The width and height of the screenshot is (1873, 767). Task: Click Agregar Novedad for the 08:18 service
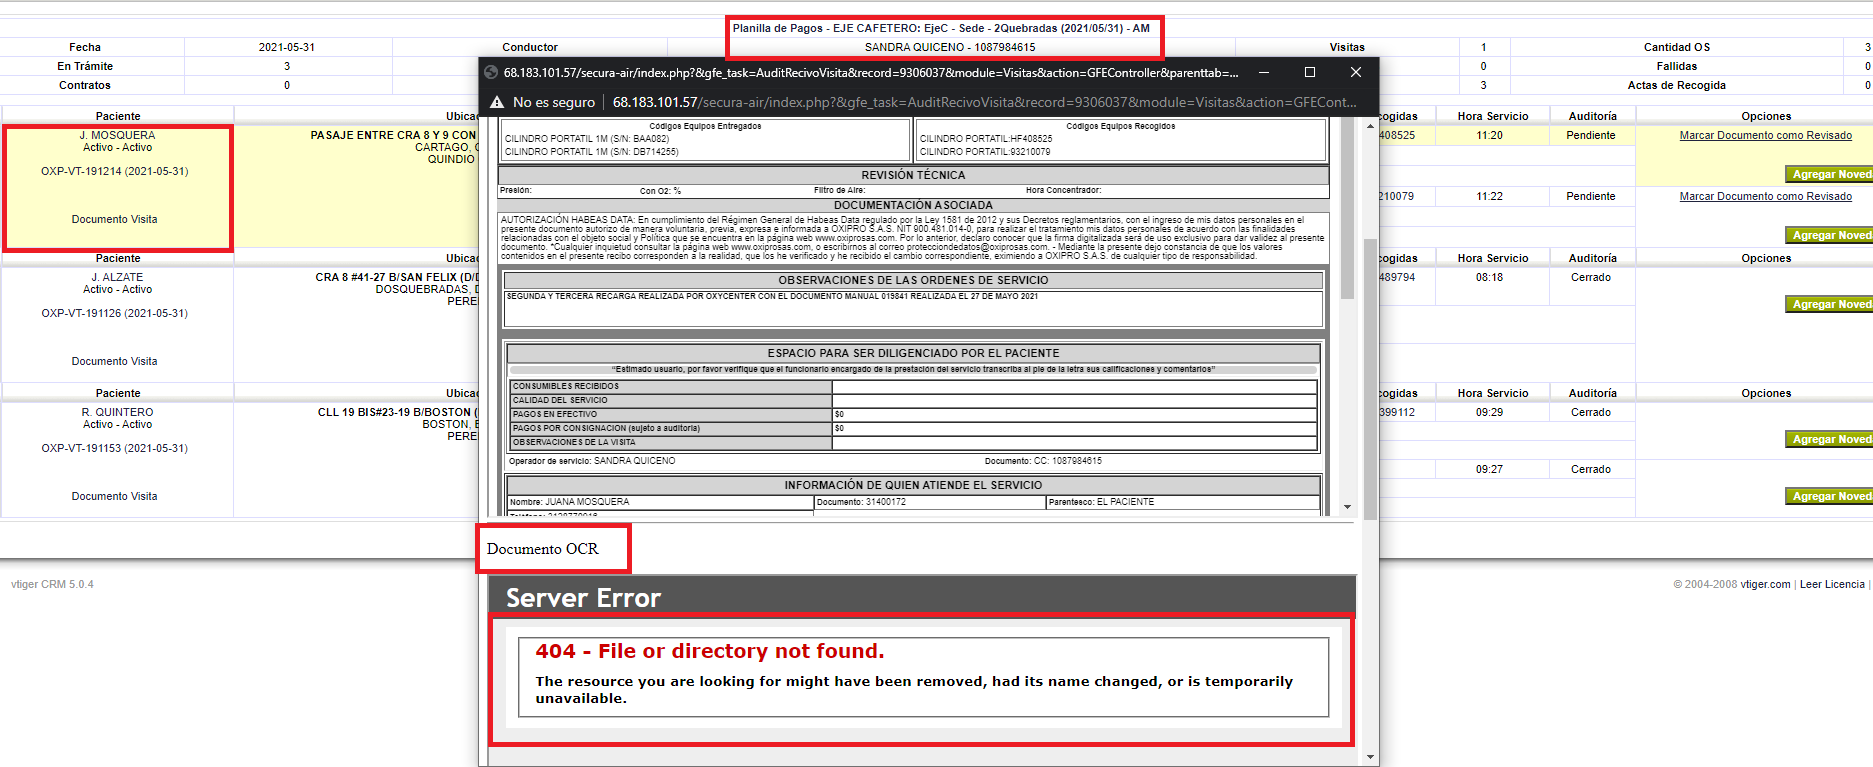tap(1829, 304)
